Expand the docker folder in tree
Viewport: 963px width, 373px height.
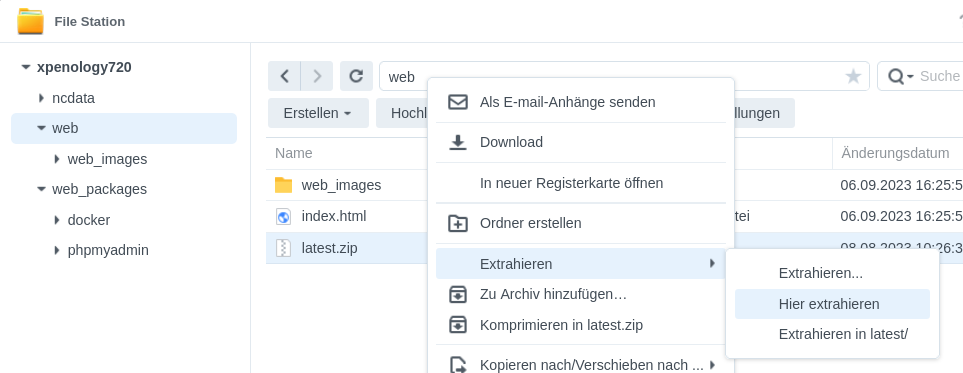tap(57, 219)
